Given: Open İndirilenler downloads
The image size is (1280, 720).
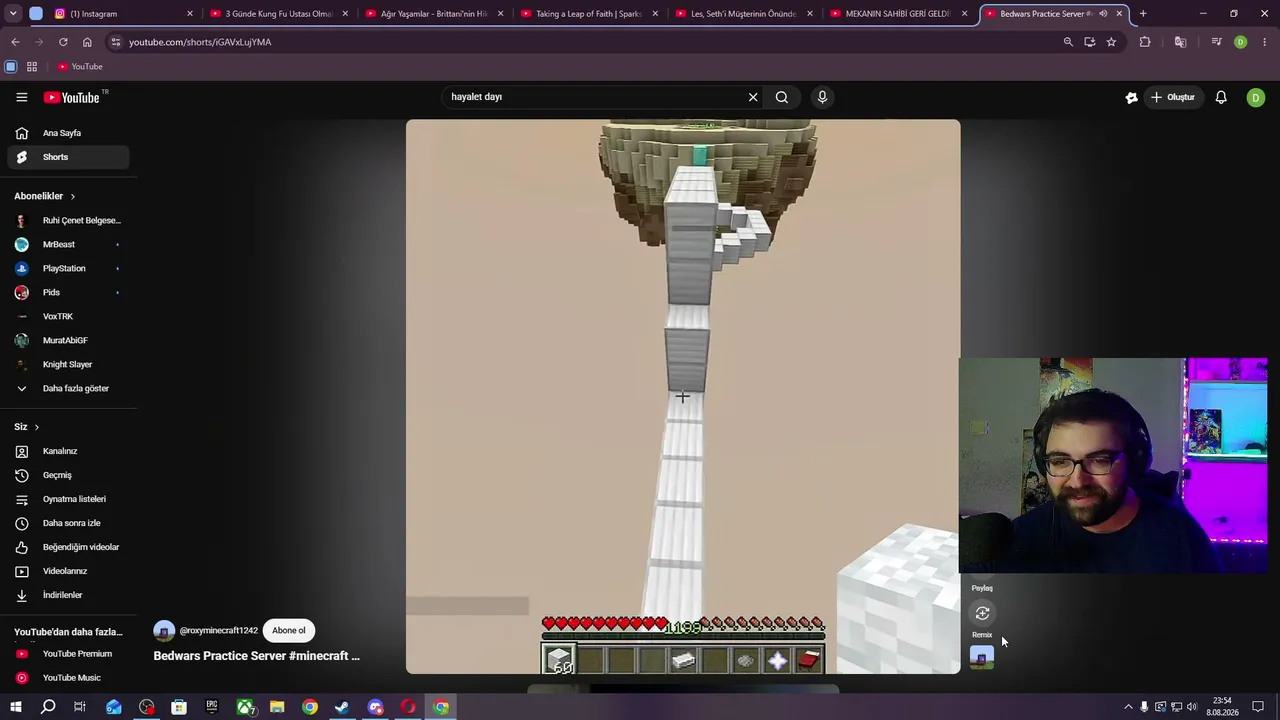Looking at the screenshot, I should 69,595.
